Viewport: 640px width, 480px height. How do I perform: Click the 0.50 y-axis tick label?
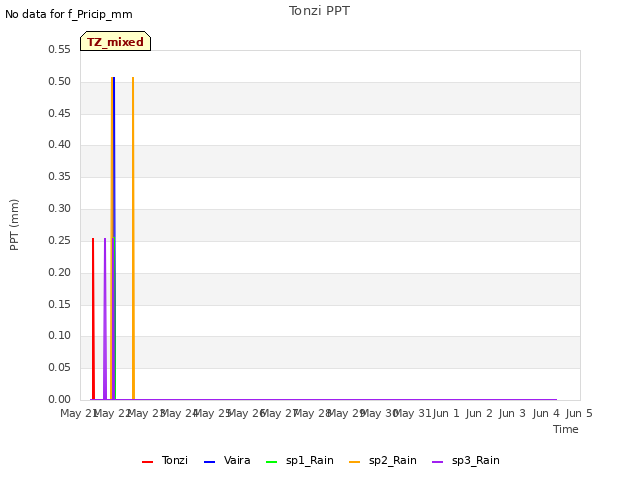(60, 81)
